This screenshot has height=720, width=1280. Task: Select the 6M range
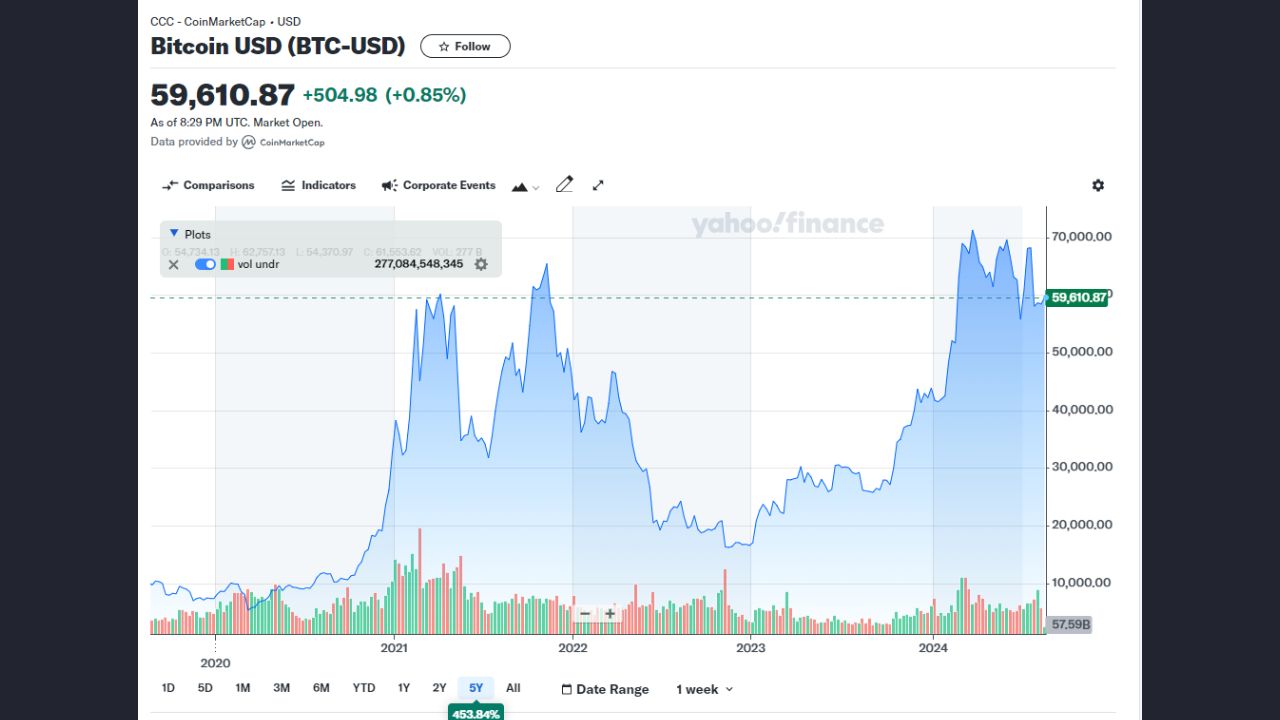pyautogui.click(x=321, y=688)
